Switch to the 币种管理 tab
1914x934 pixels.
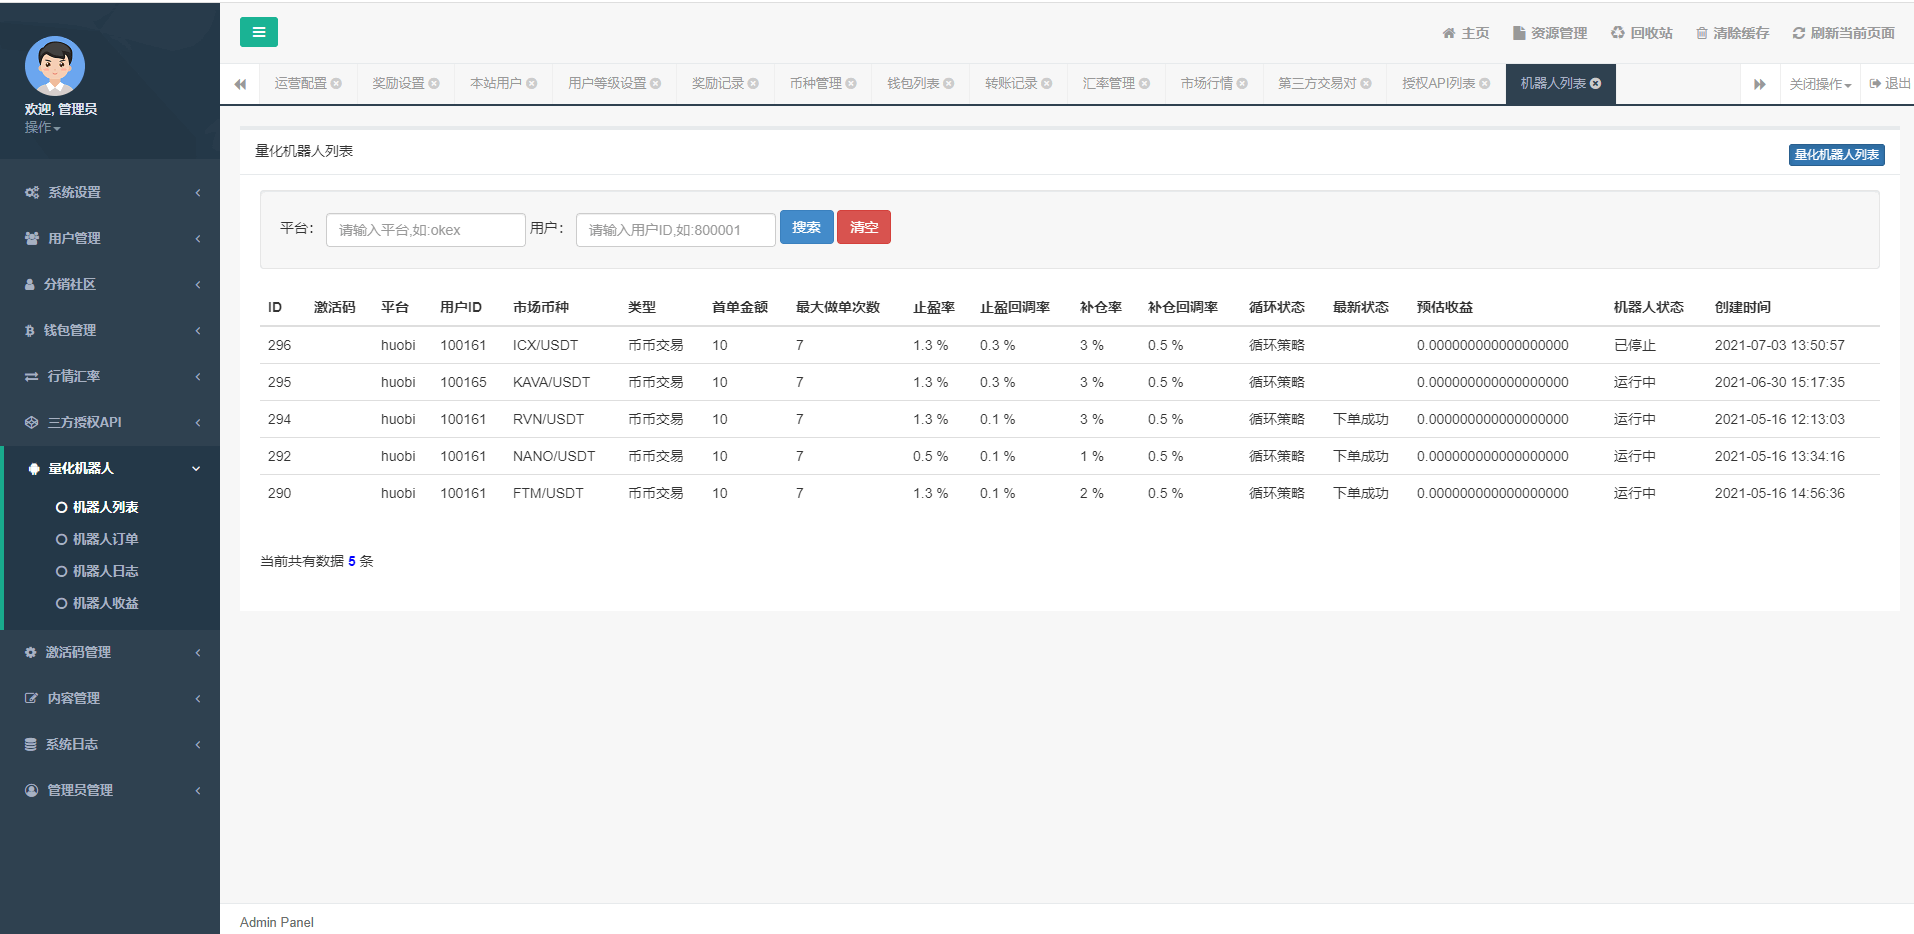coord(815,84)
